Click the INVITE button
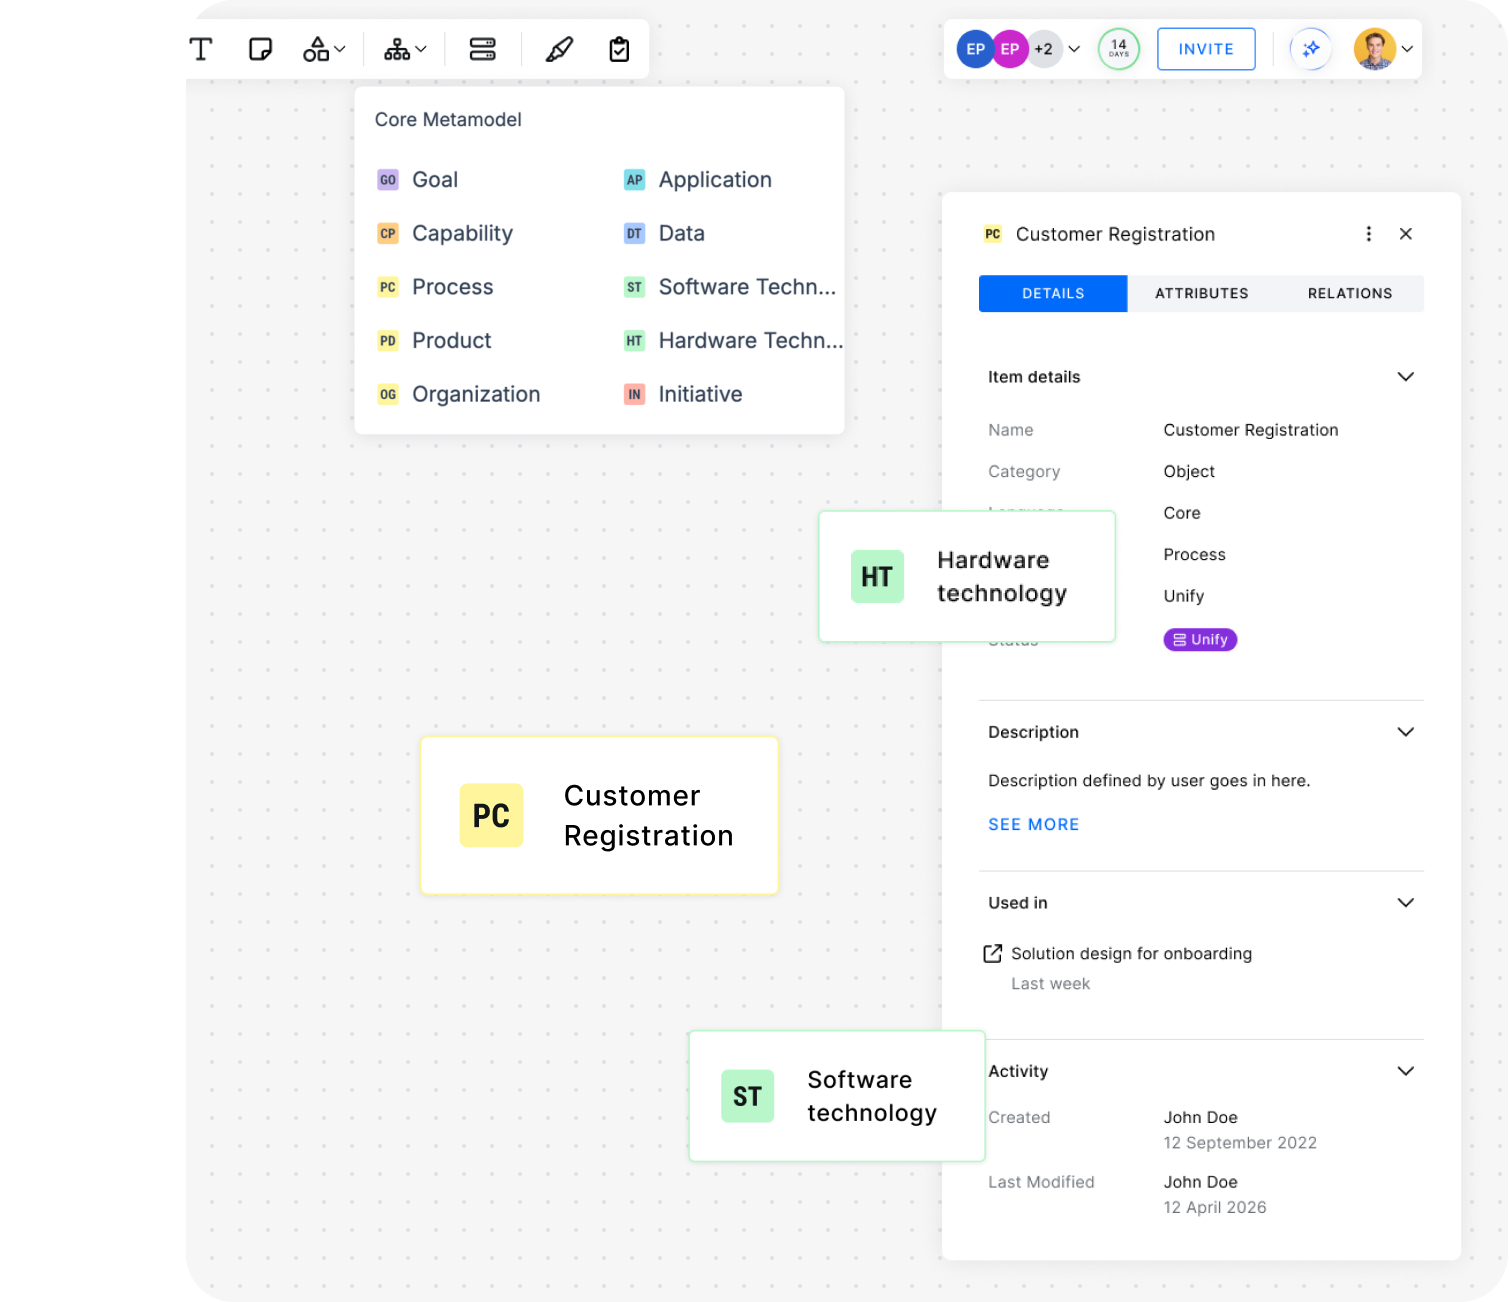Viewport: 1509px width, 1302px height. pyautogui.click(x=1206, y=49)
